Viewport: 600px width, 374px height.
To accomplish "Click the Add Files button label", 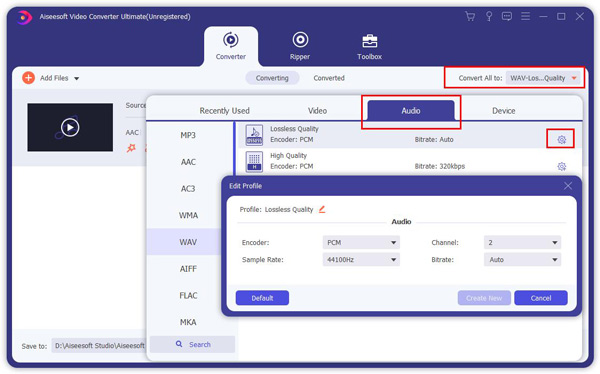I will [54, 78].
